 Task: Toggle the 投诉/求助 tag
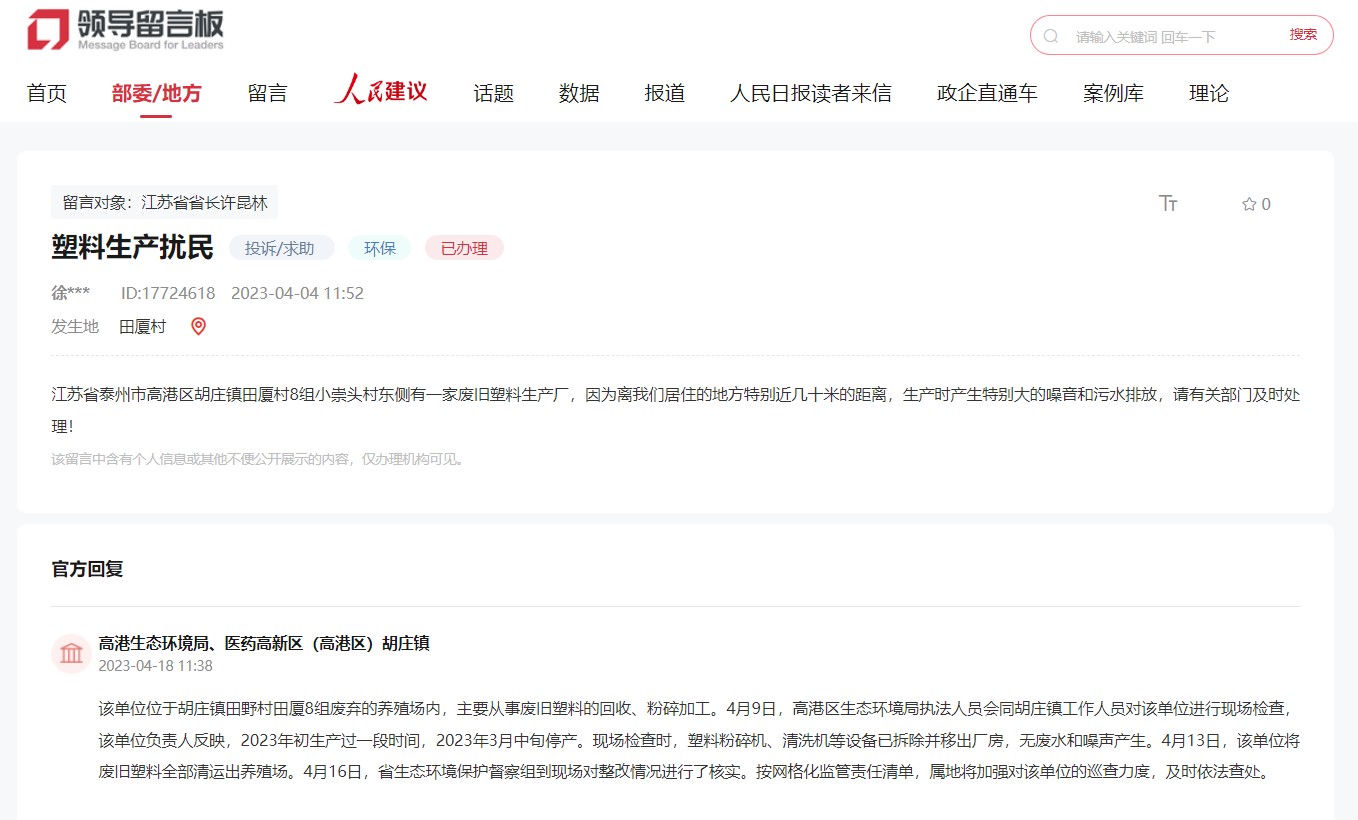[281, 247]
